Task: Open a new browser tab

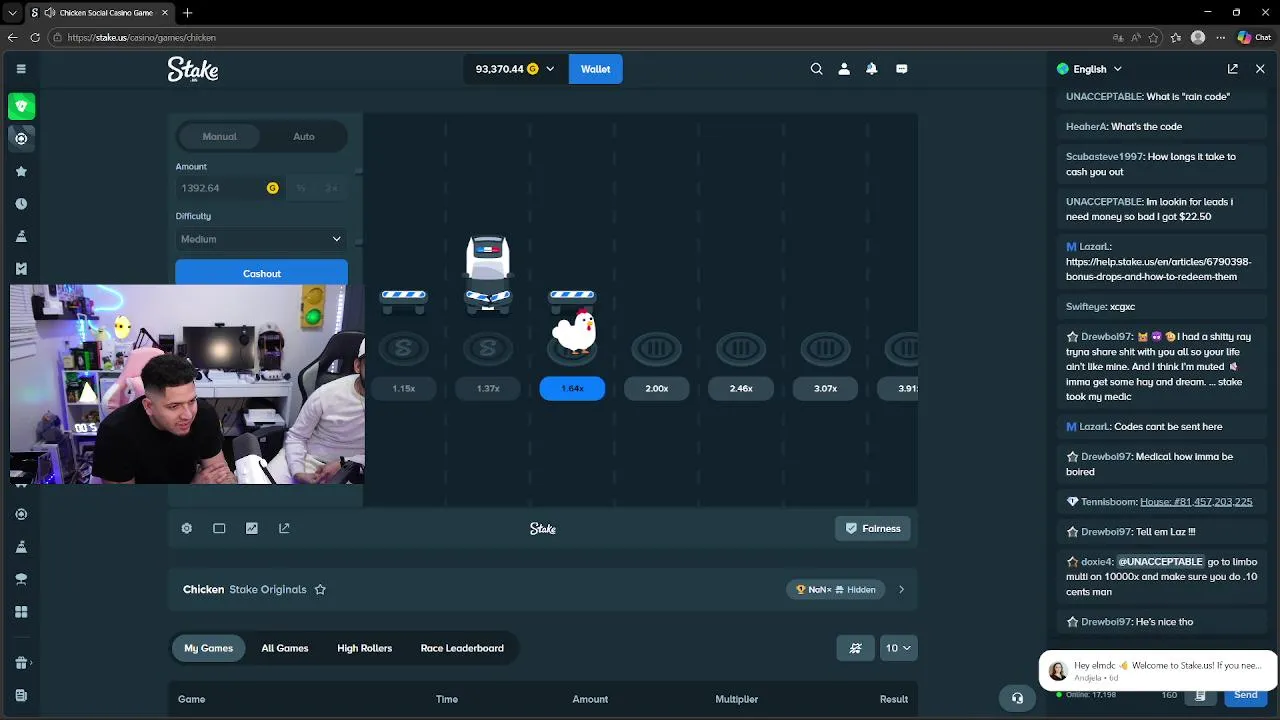Action: click(x=187, y=12)
